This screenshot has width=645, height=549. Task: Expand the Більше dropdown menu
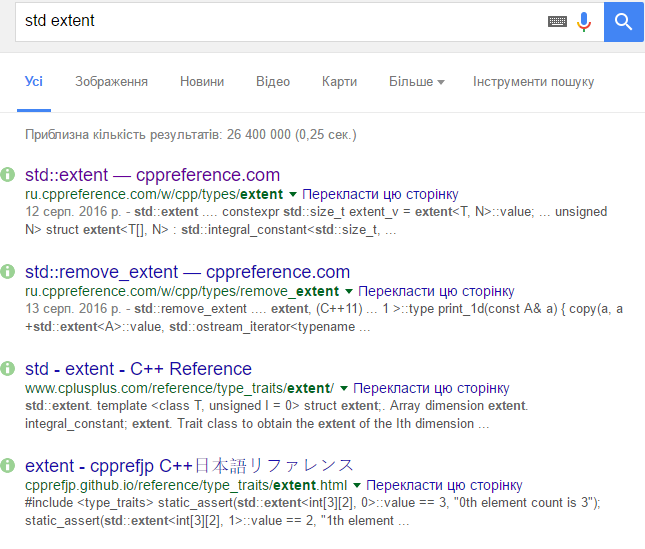coord(416,82)
